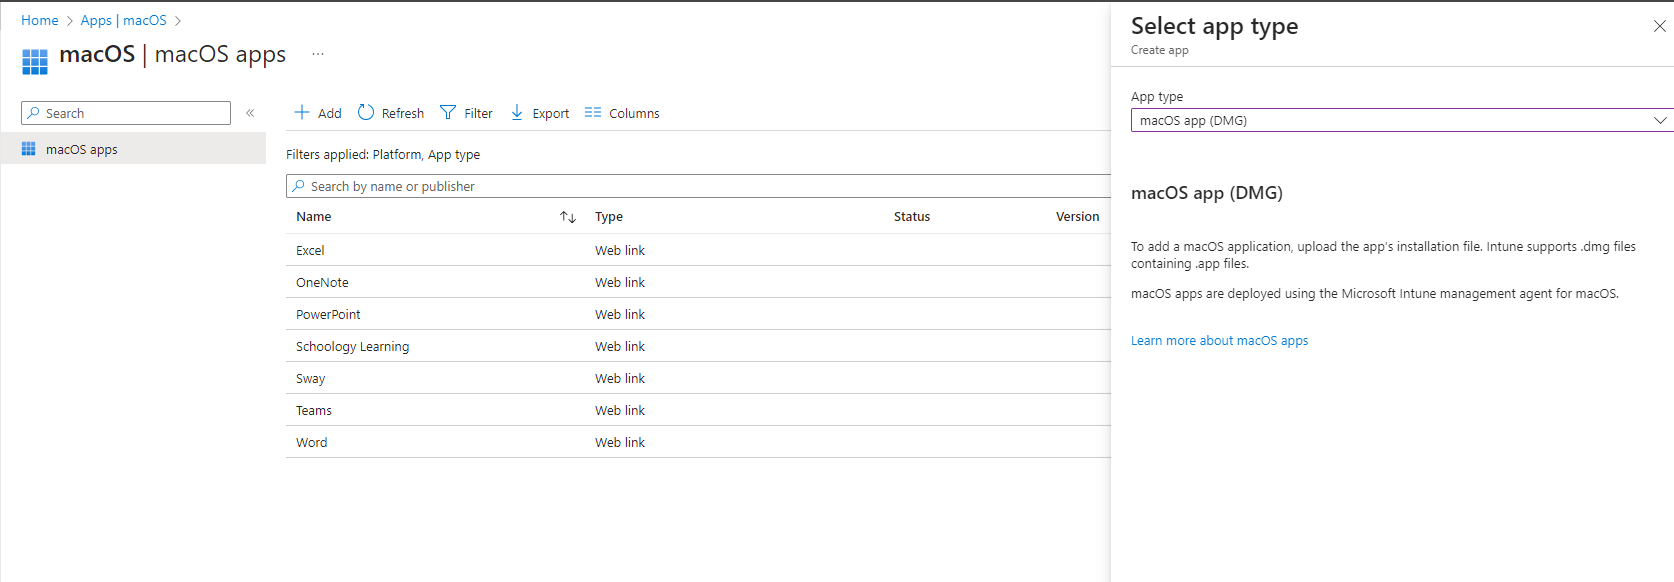Click the Columns list icon
The width and height of the screenshot is (1674, 582).
click(593, 112)
